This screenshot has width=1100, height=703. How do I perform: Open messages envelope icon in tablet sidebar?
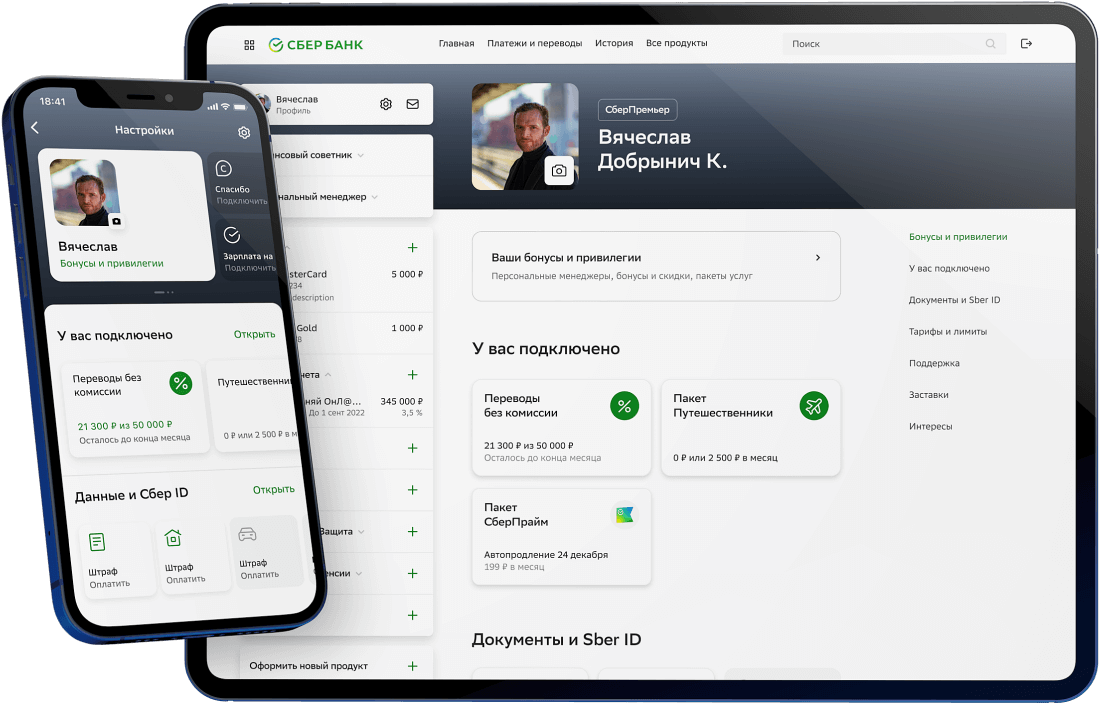point(412,104)
